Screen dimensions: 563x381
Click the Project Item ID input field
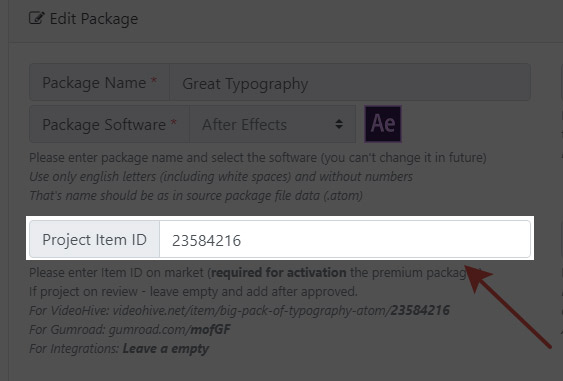345,240
